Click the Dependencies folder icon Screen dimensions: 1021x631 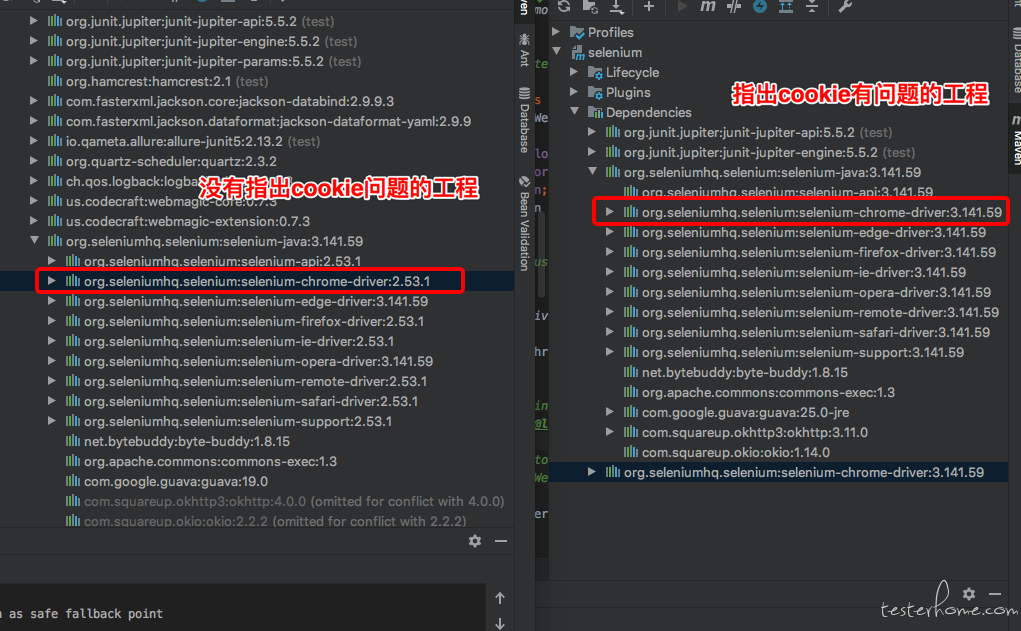(595, 112)
